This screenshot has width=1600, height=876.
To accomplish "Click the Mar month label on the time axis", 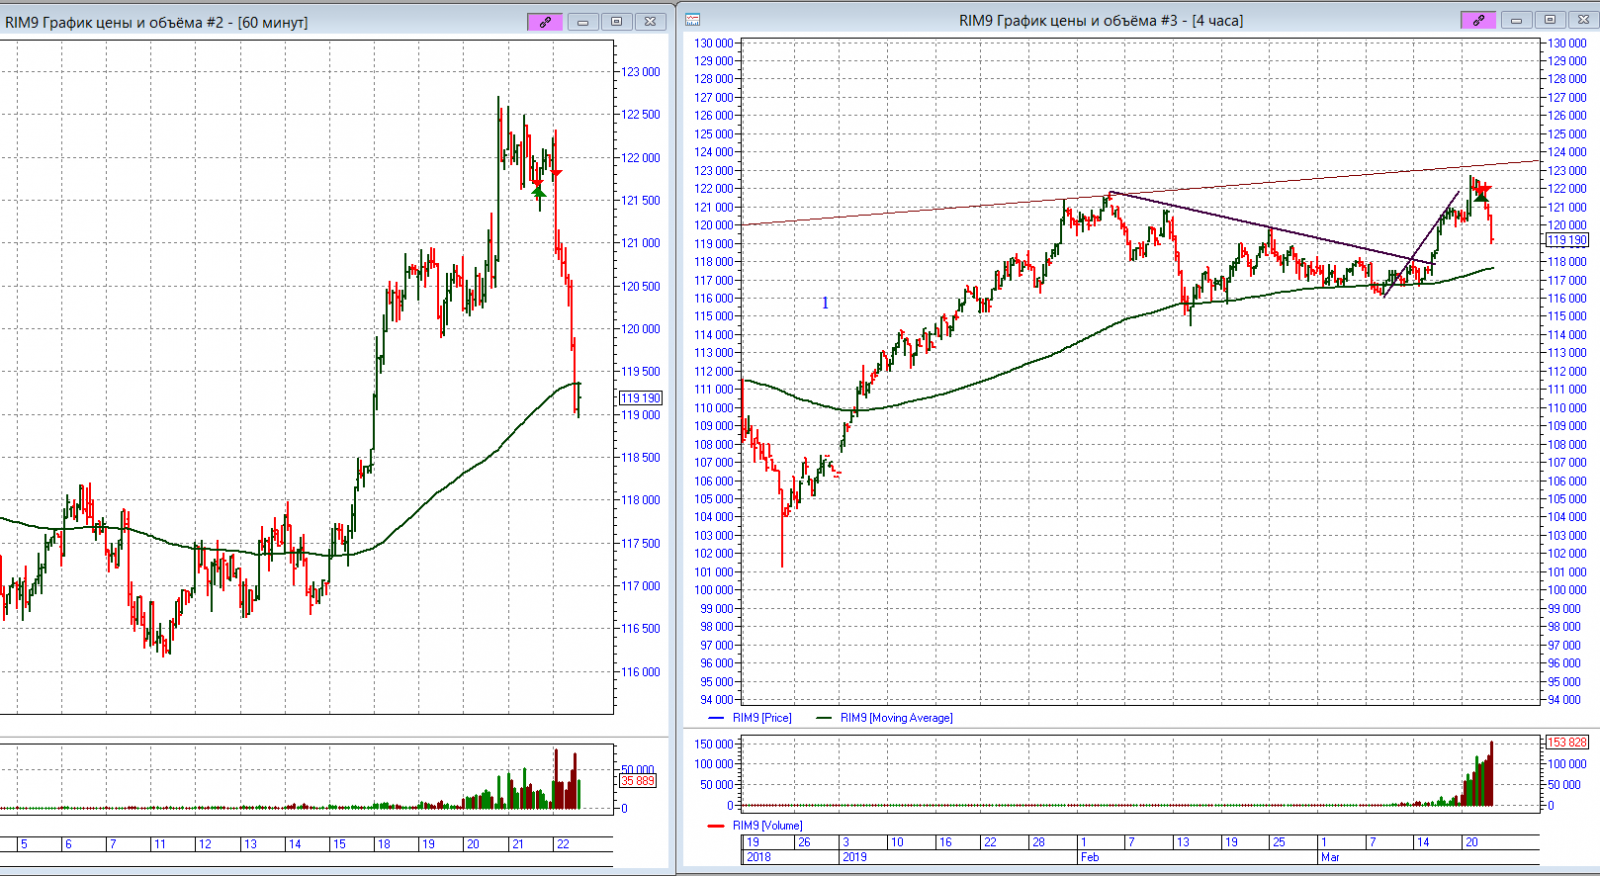I will tap(1329, 857).
